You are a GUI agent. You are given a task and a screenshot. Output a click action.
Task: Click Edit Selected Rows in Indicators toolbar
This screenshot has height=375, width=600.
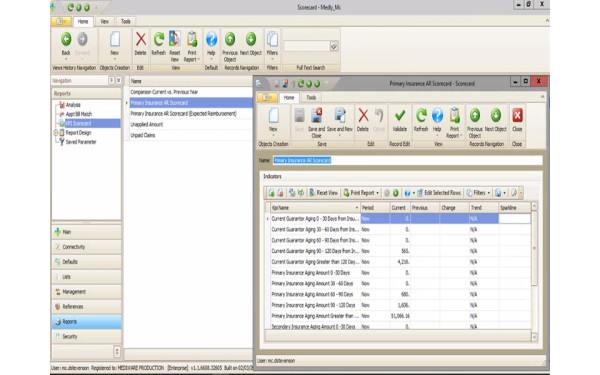tap(439, 193)
